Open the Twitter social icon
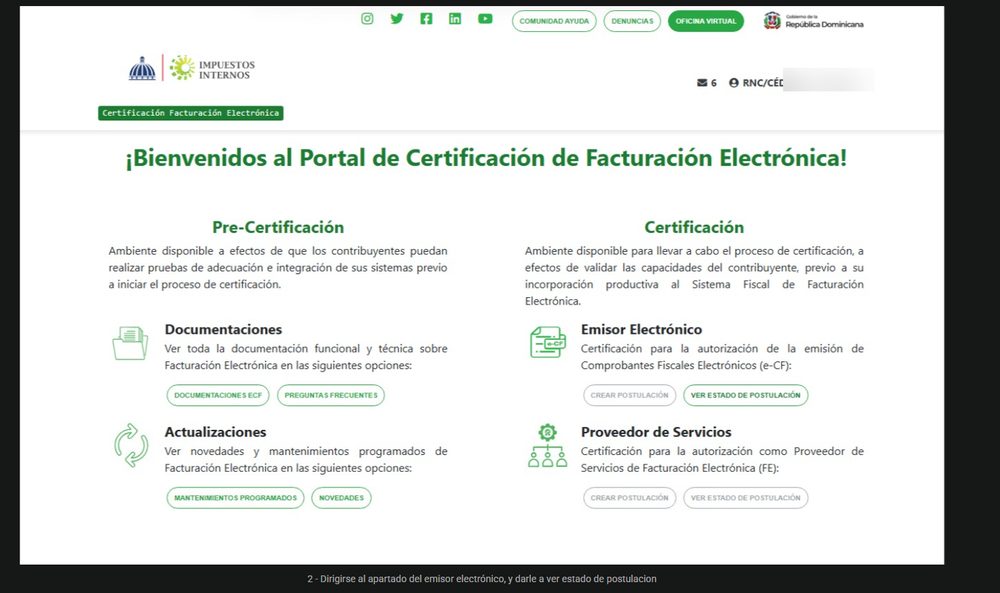 tap(397, 18)
